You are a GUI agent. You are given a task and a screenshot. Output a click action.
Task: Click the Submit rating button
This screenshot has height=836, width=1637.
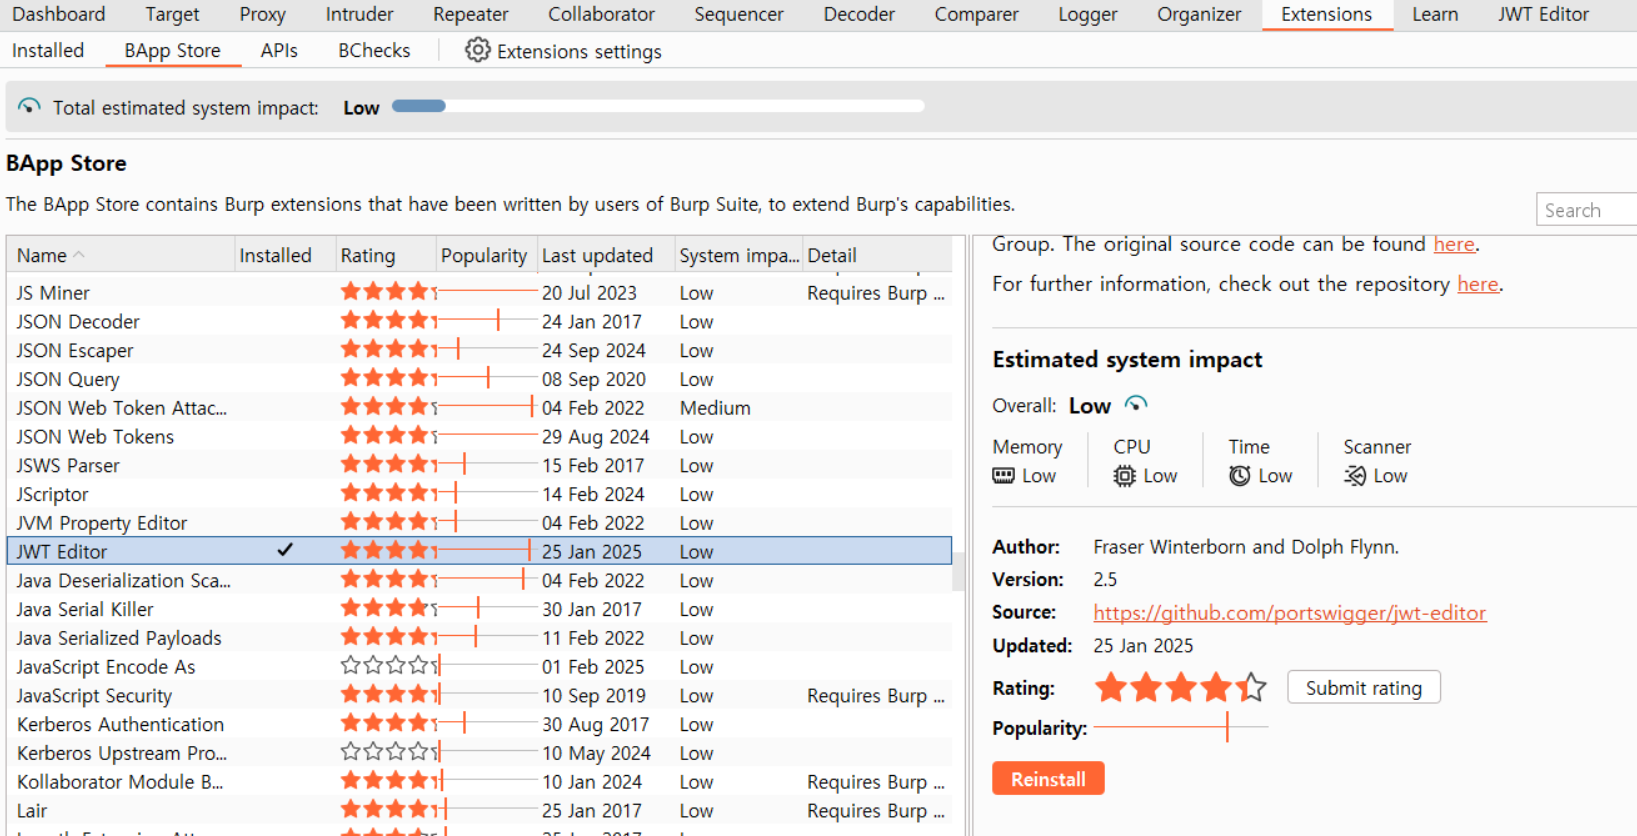click(1363, 687)
